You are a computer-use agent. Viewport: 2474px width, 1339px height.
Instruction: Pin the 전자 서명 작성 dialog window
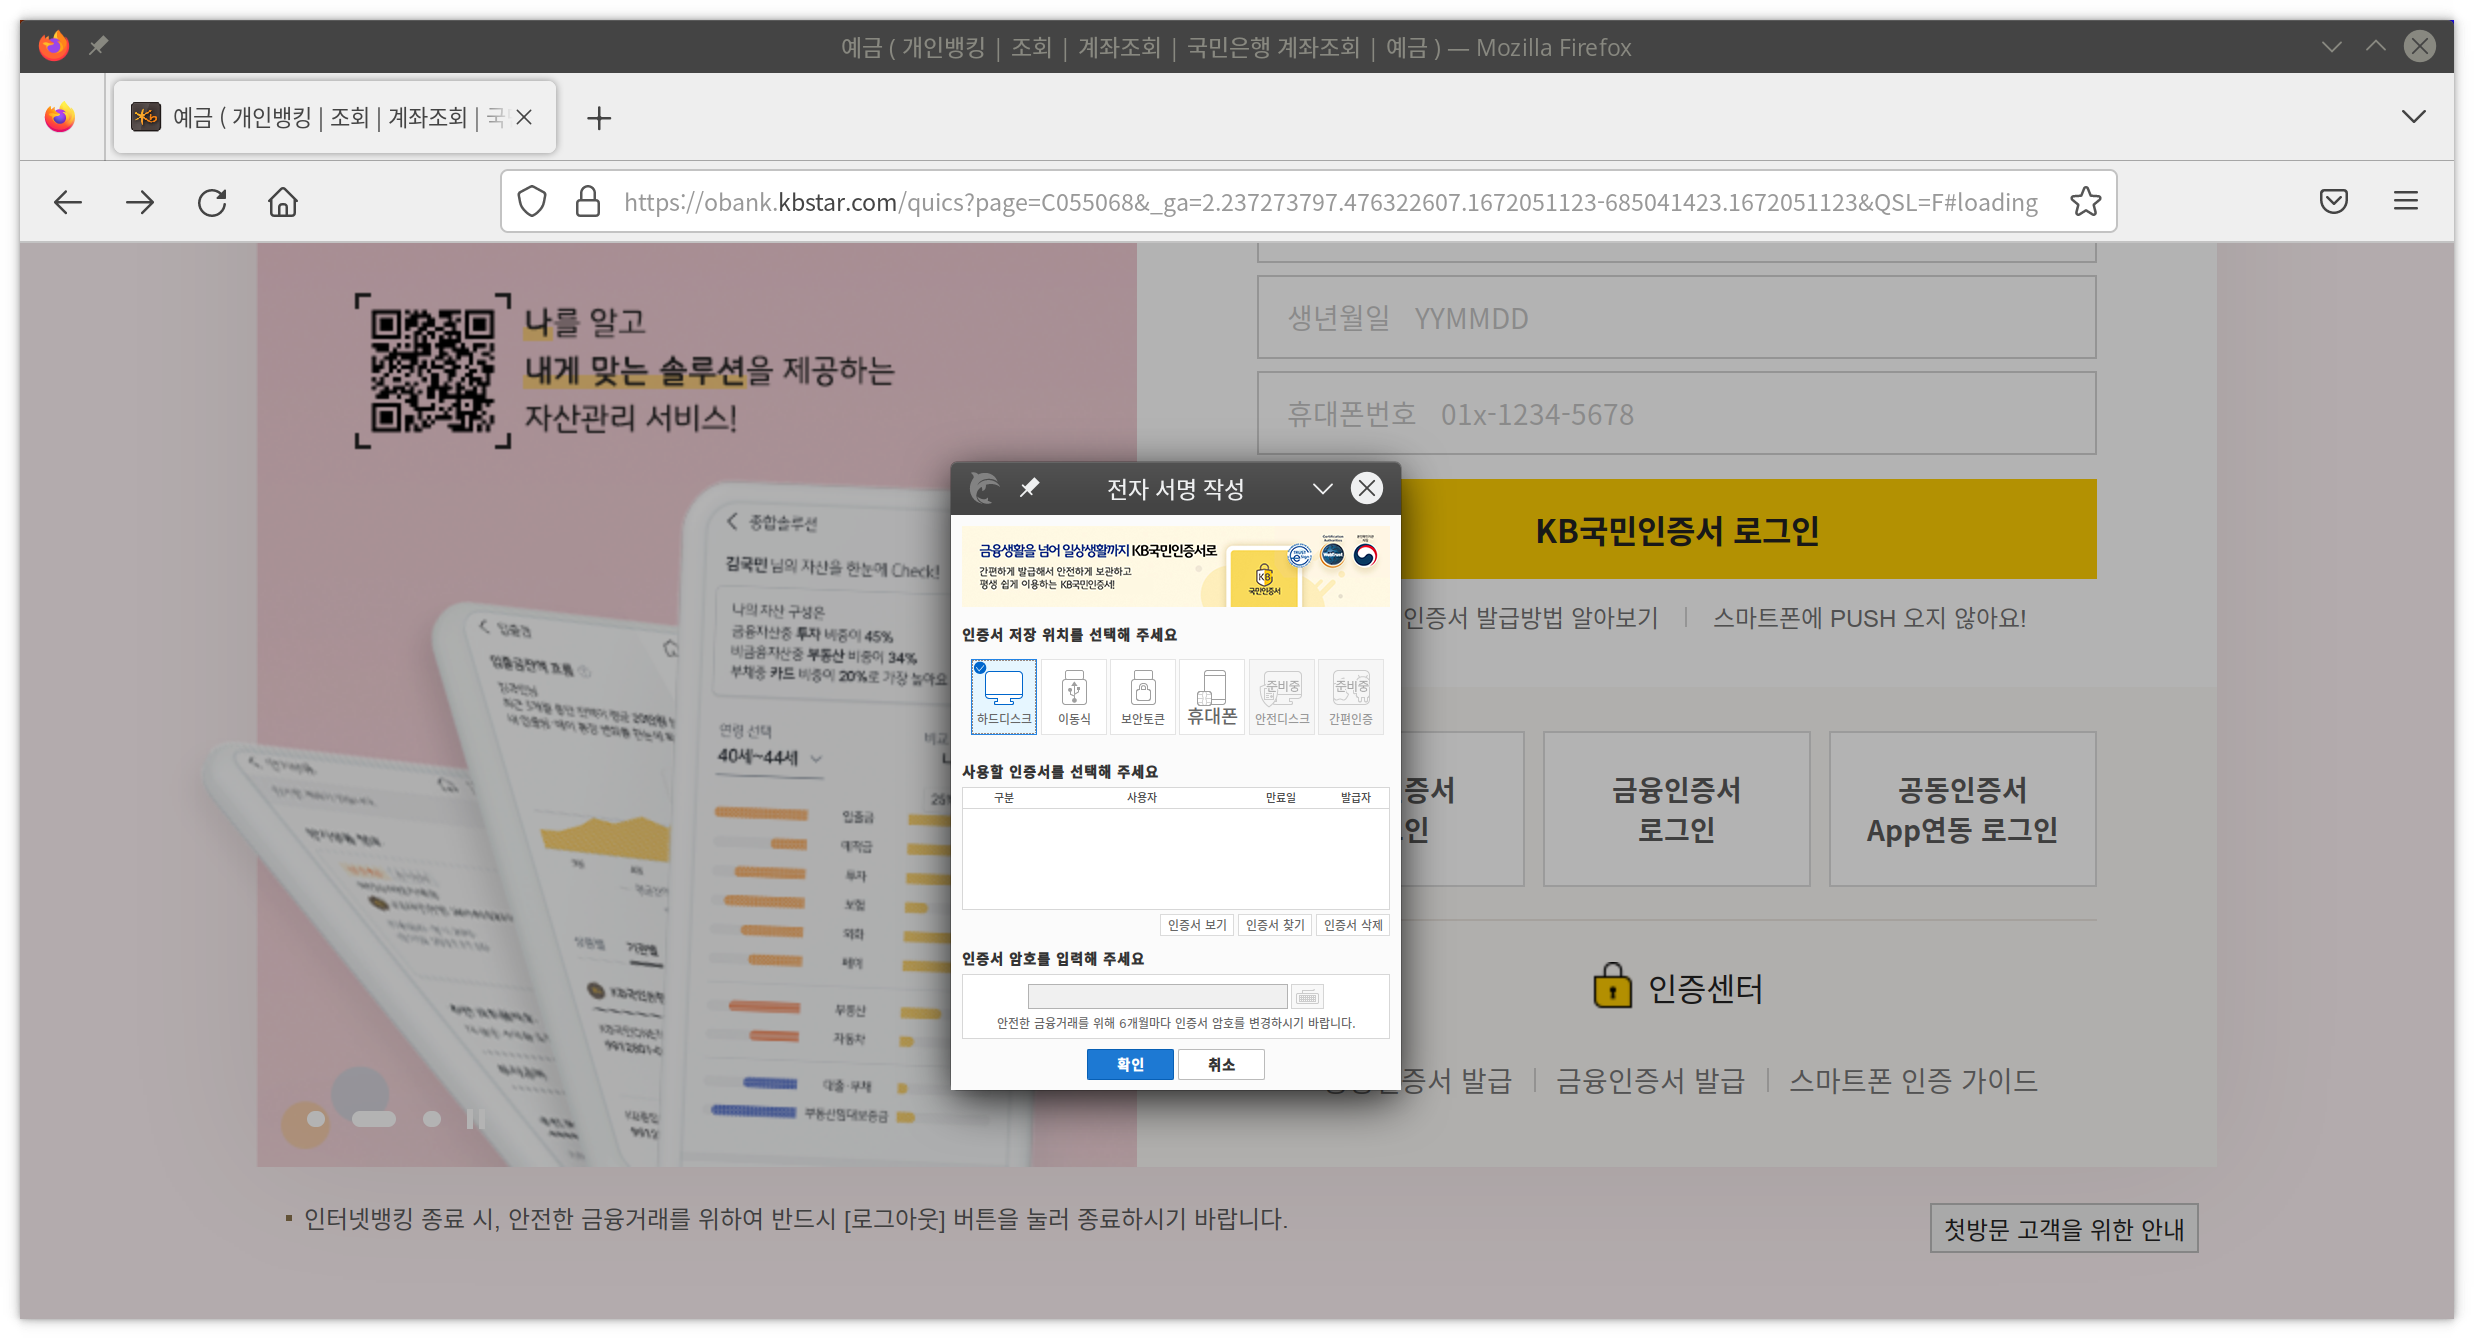[1029, 488]
